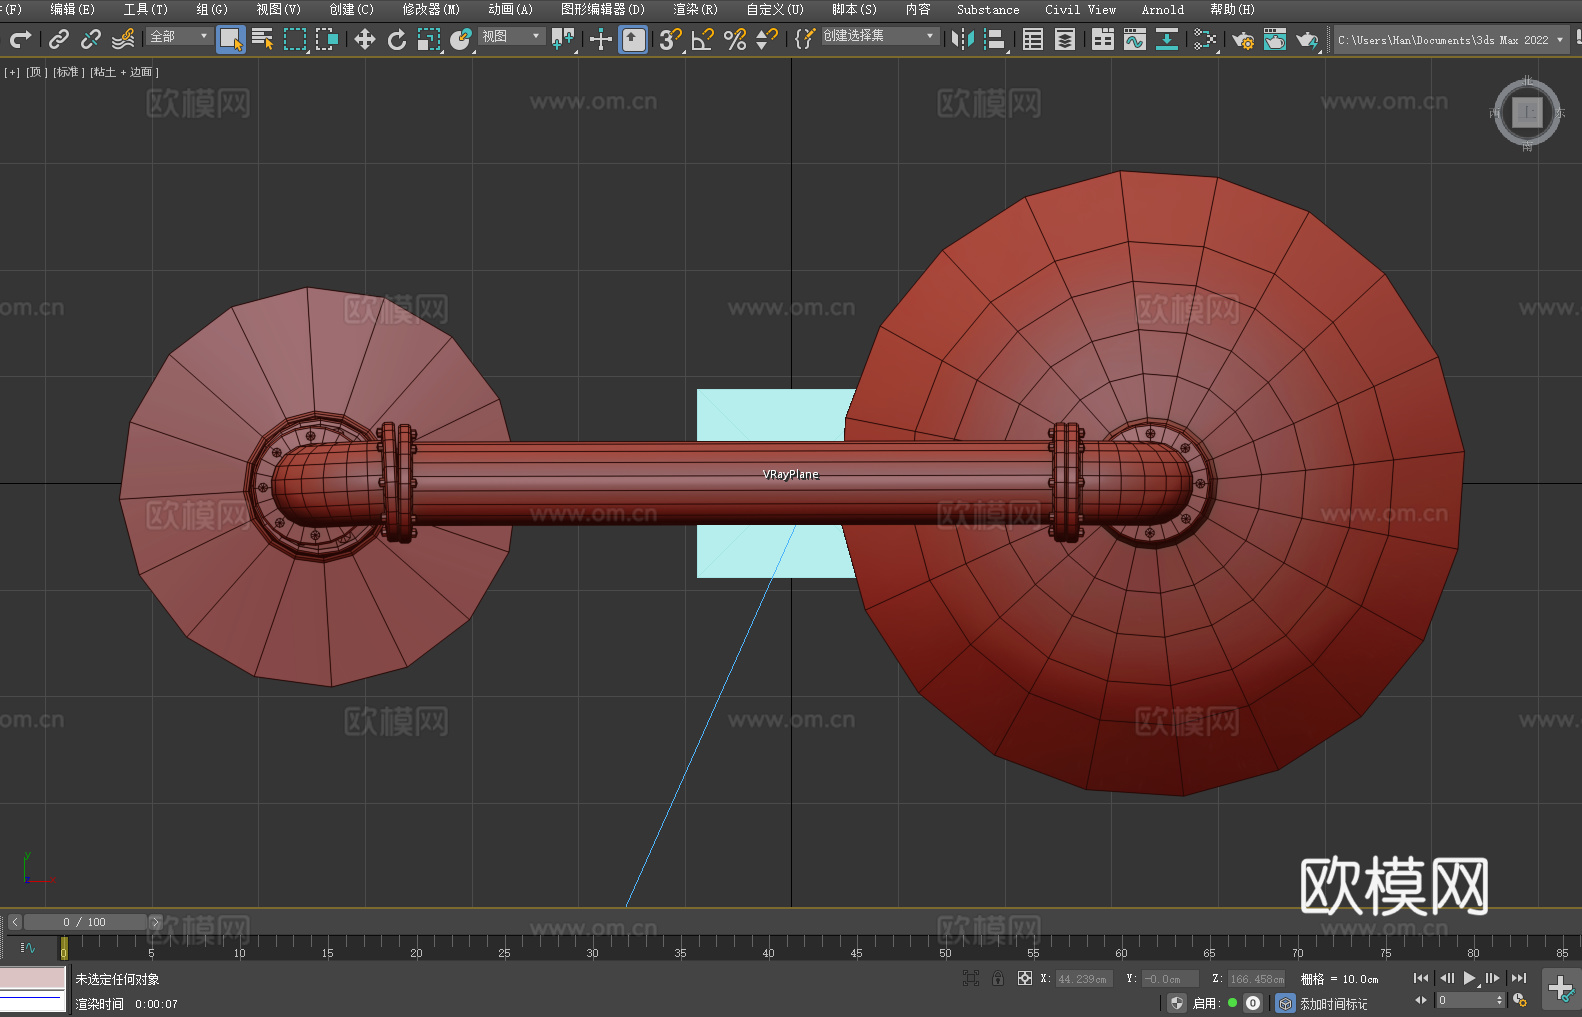The image size is (1582, 1017).
Task: Click the Select Object arrow tool
Action: click(230, 39)
